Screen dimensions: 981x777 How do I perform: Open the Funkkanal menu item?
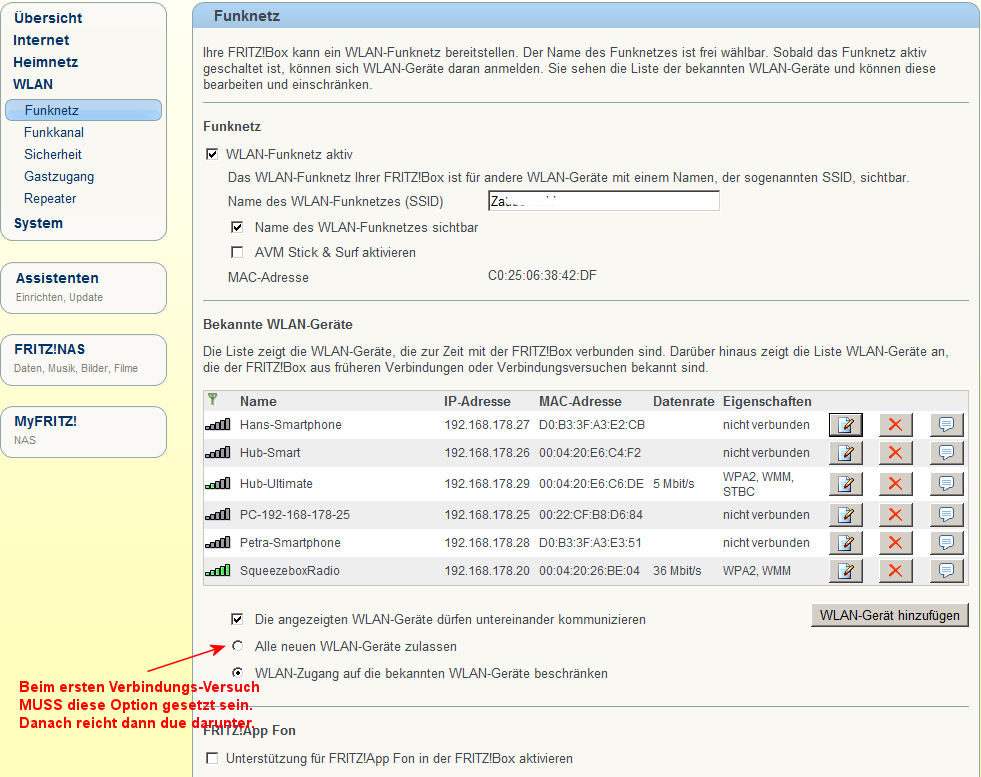pyautogui.click(x=54, y=133)
